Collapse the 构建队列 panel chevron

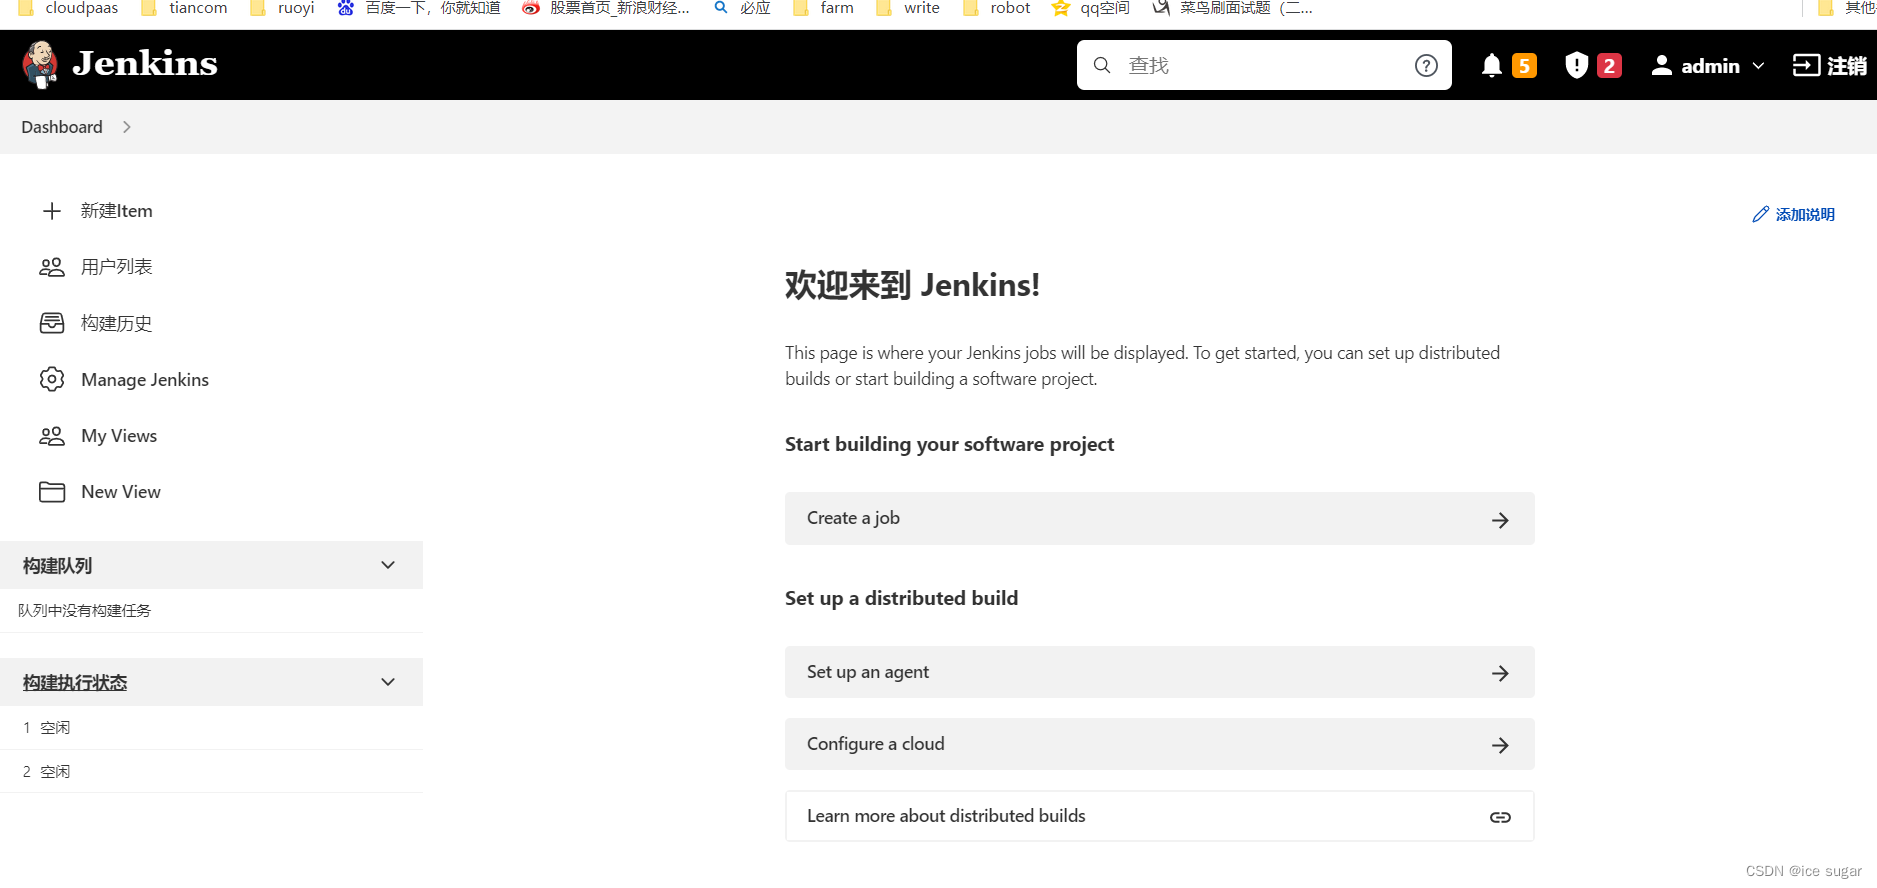(388, 565)
